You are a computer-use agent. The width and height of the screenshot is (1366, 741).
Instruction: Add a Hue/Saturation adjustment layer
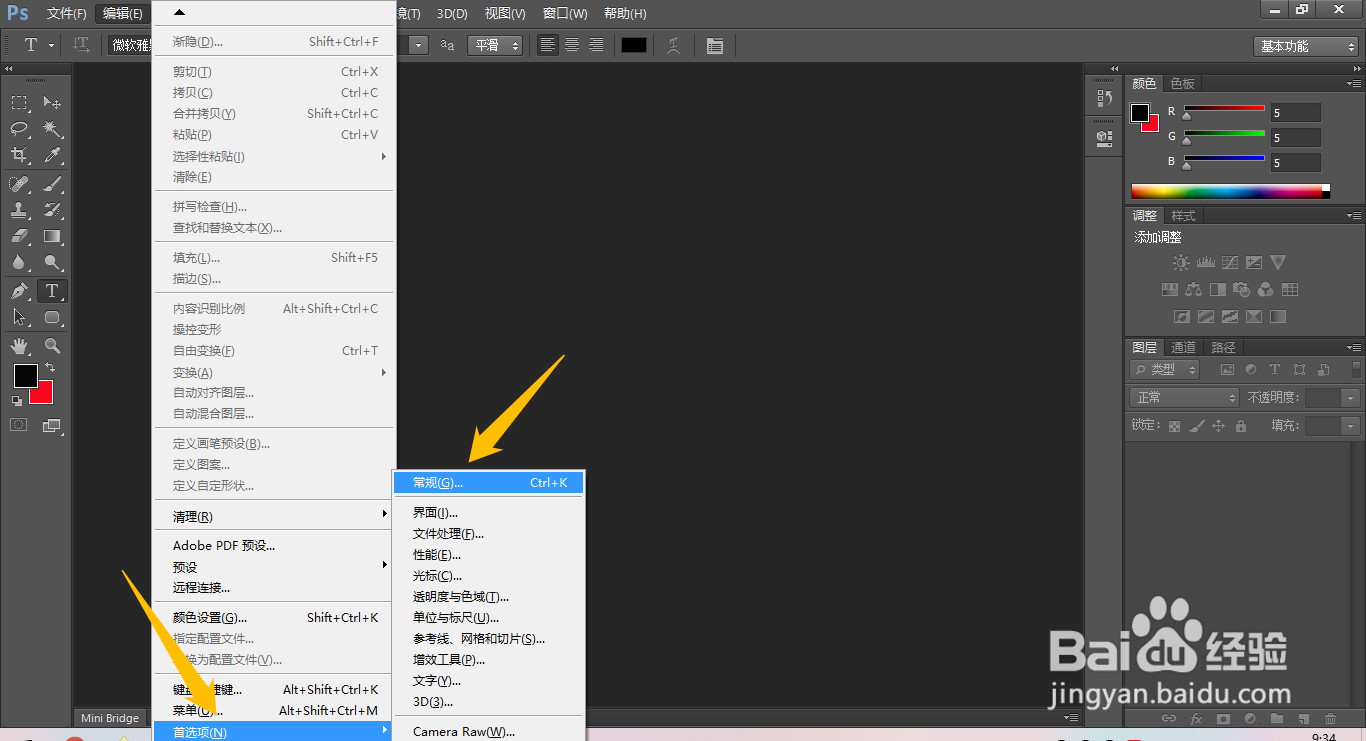[1169, 289]
